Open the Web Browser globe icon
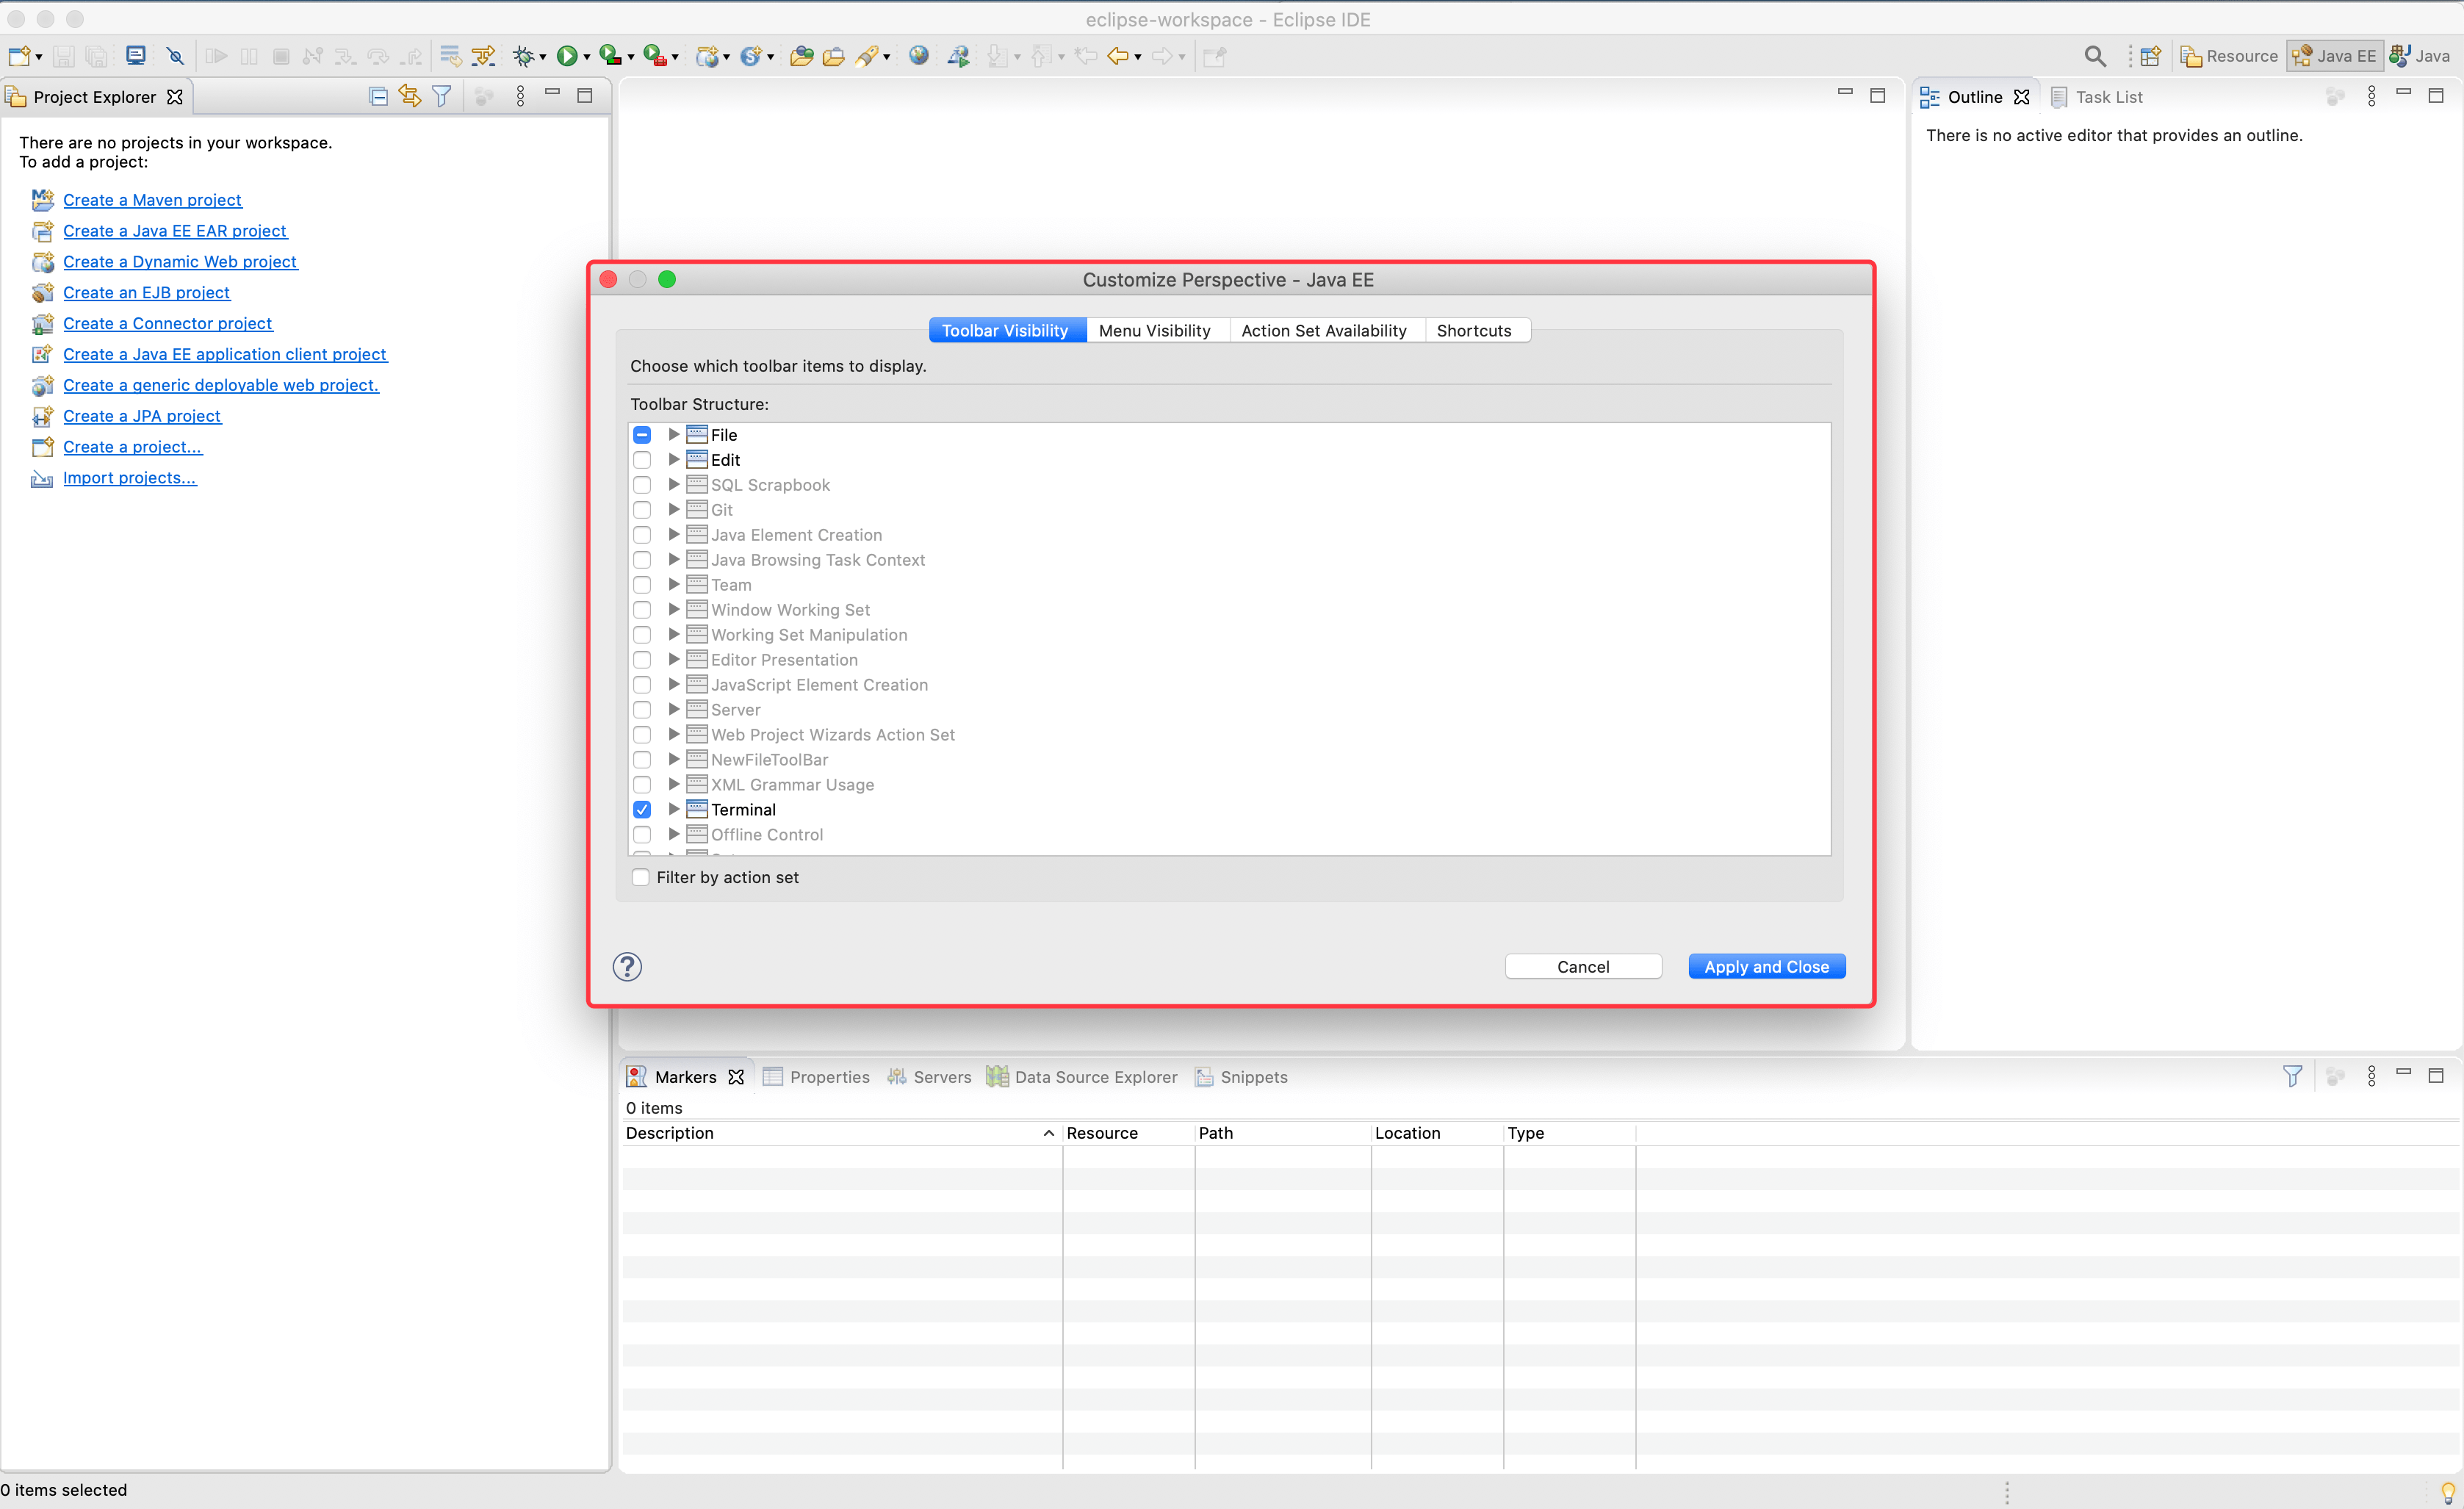2464x1509 pixels. point(919,56)
